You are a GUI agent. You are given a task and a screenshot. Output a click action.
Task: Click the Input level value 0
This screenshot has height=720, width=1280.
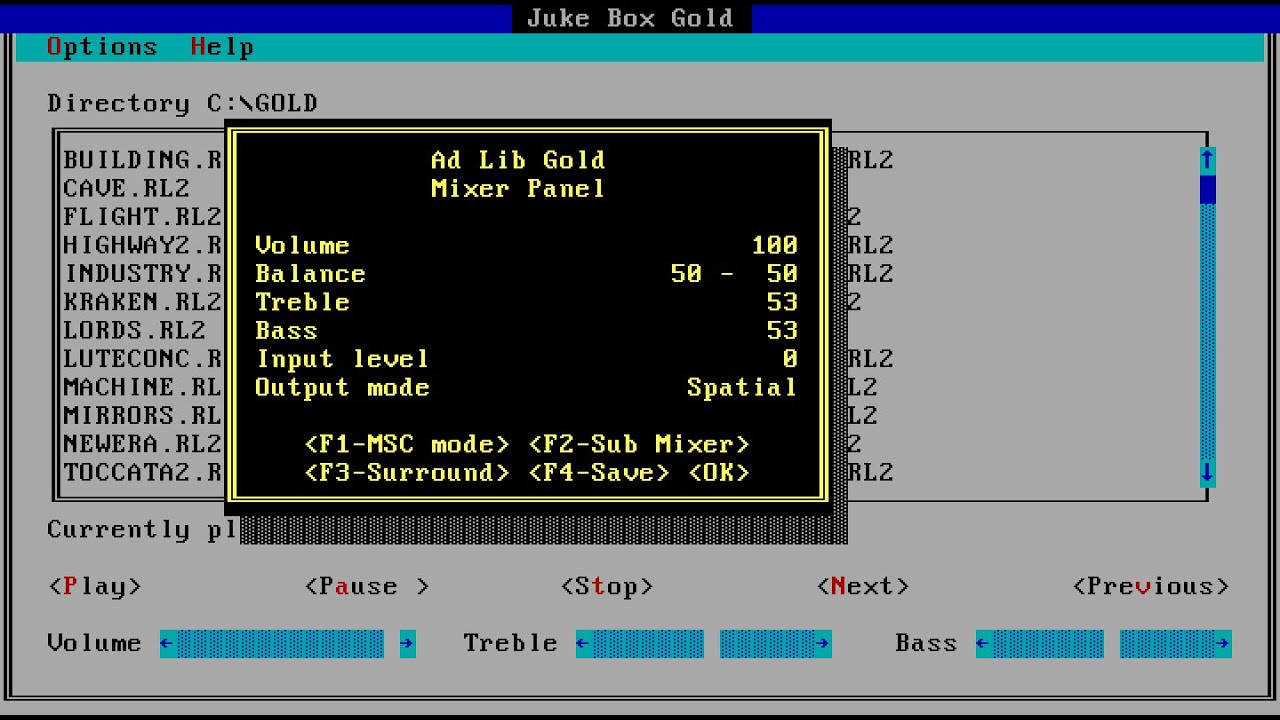791,359
